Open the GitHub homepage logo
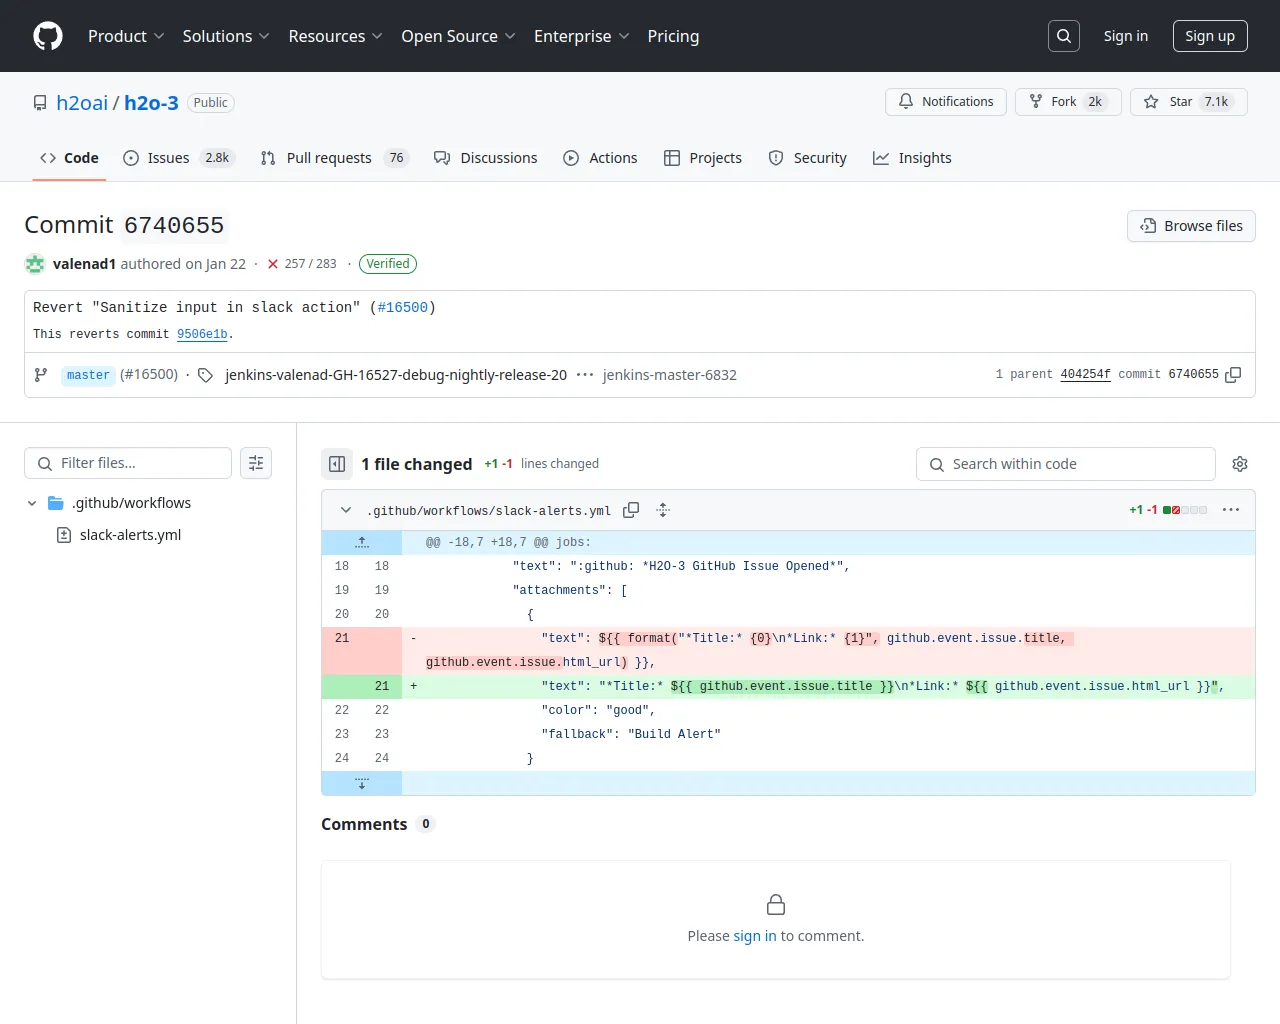Screen dimensions: 1280x1024 48,36
